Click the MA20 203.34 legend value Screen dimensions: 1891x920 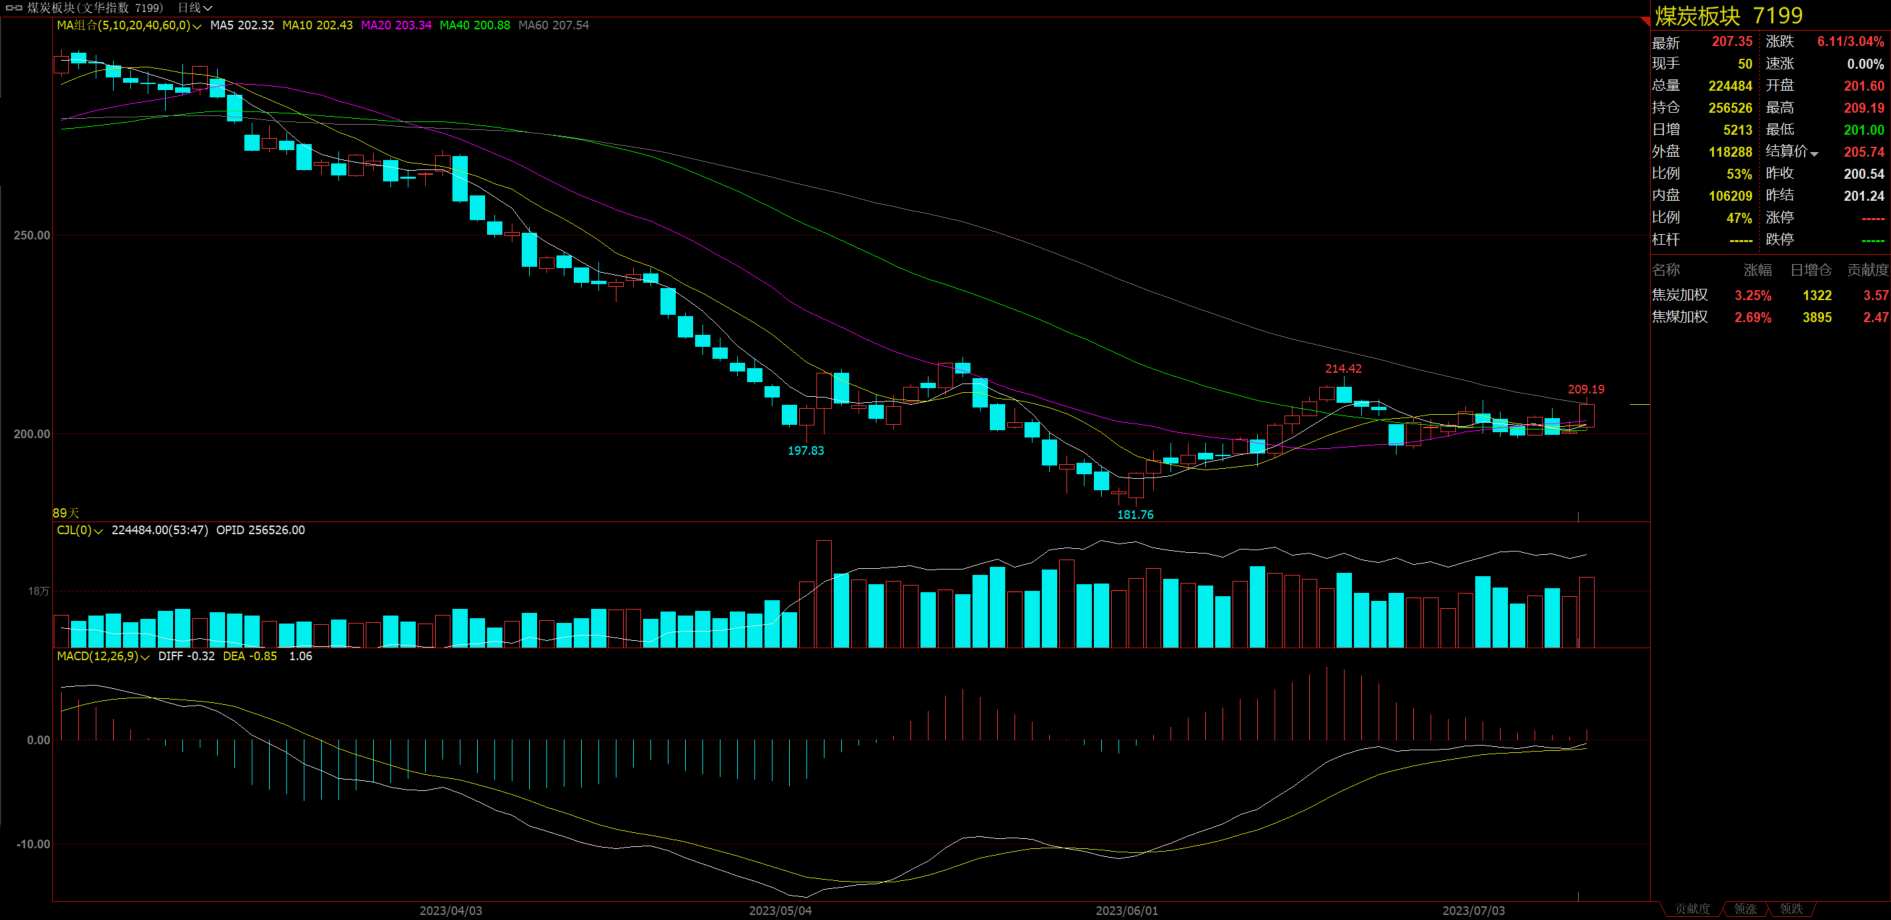point(396,26)
